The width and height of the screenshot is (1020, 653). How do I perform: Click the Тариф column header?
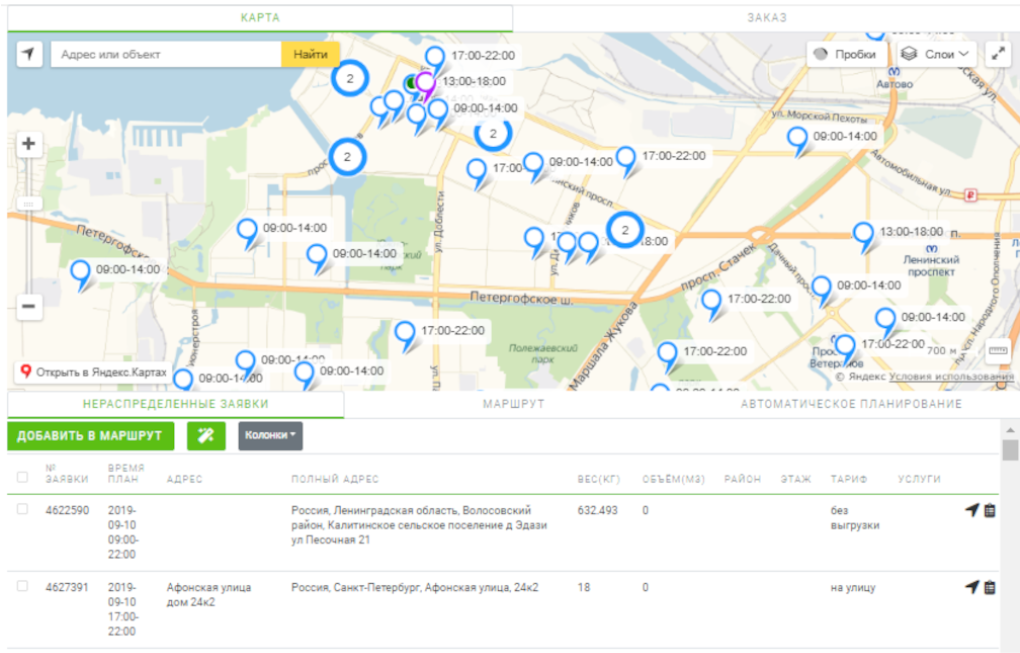pos(848,479)
